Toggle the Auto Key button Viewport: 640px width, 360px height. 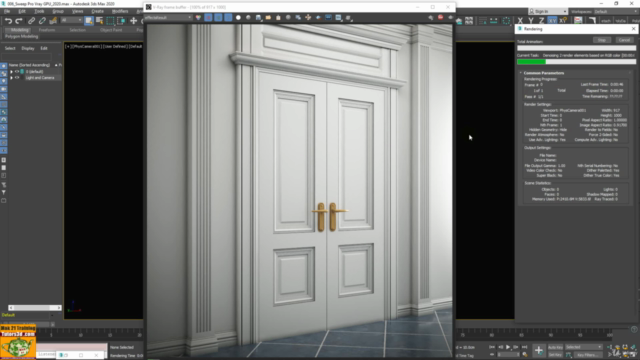click(x=555, y=347)
